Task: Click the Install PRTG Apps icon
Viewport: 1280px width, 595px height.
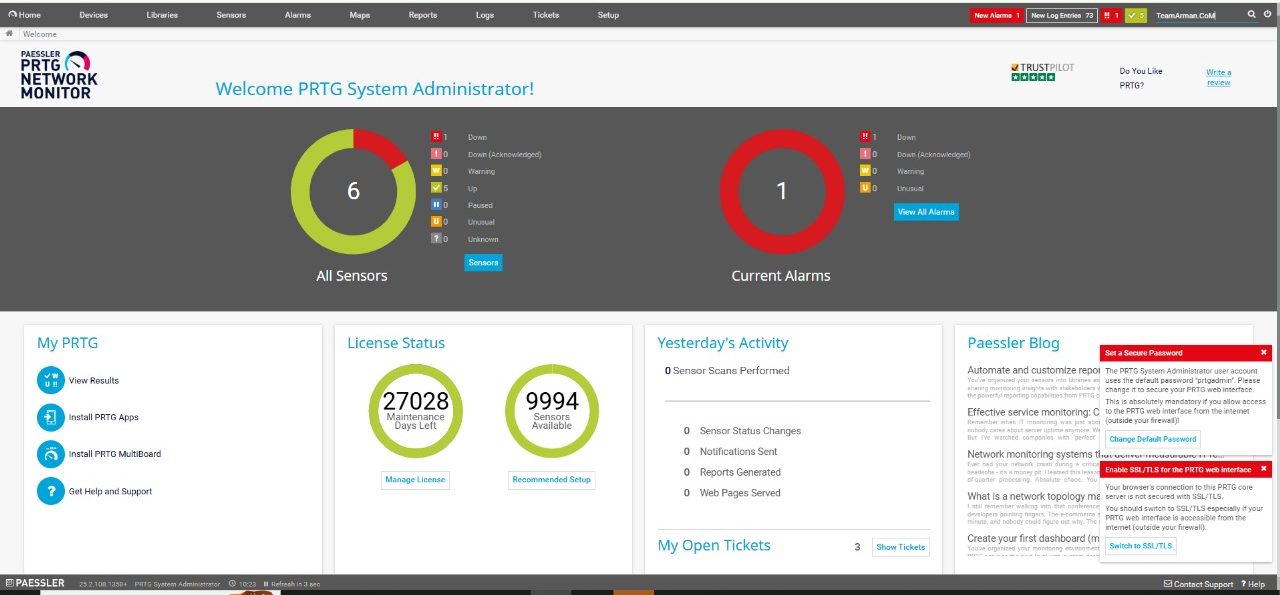Action: [50, 417]
